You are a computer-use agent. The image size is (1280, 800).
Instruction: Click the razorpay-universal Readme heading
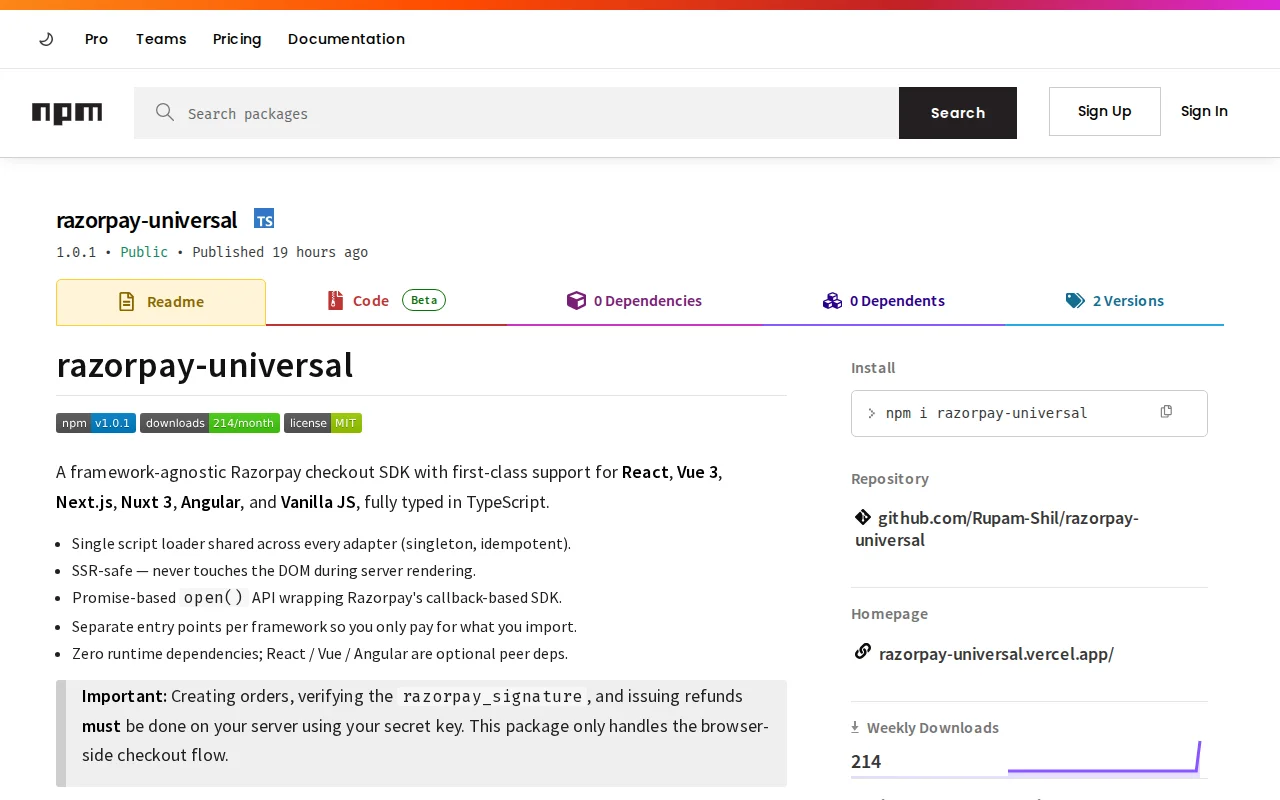[205, 366]
